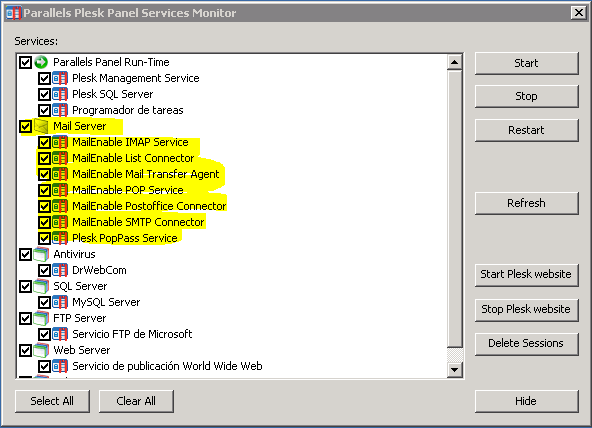Toggle the MailEnable Postoffice Connector checkbox
Screen dimensions: 592x428
(44, 206)
